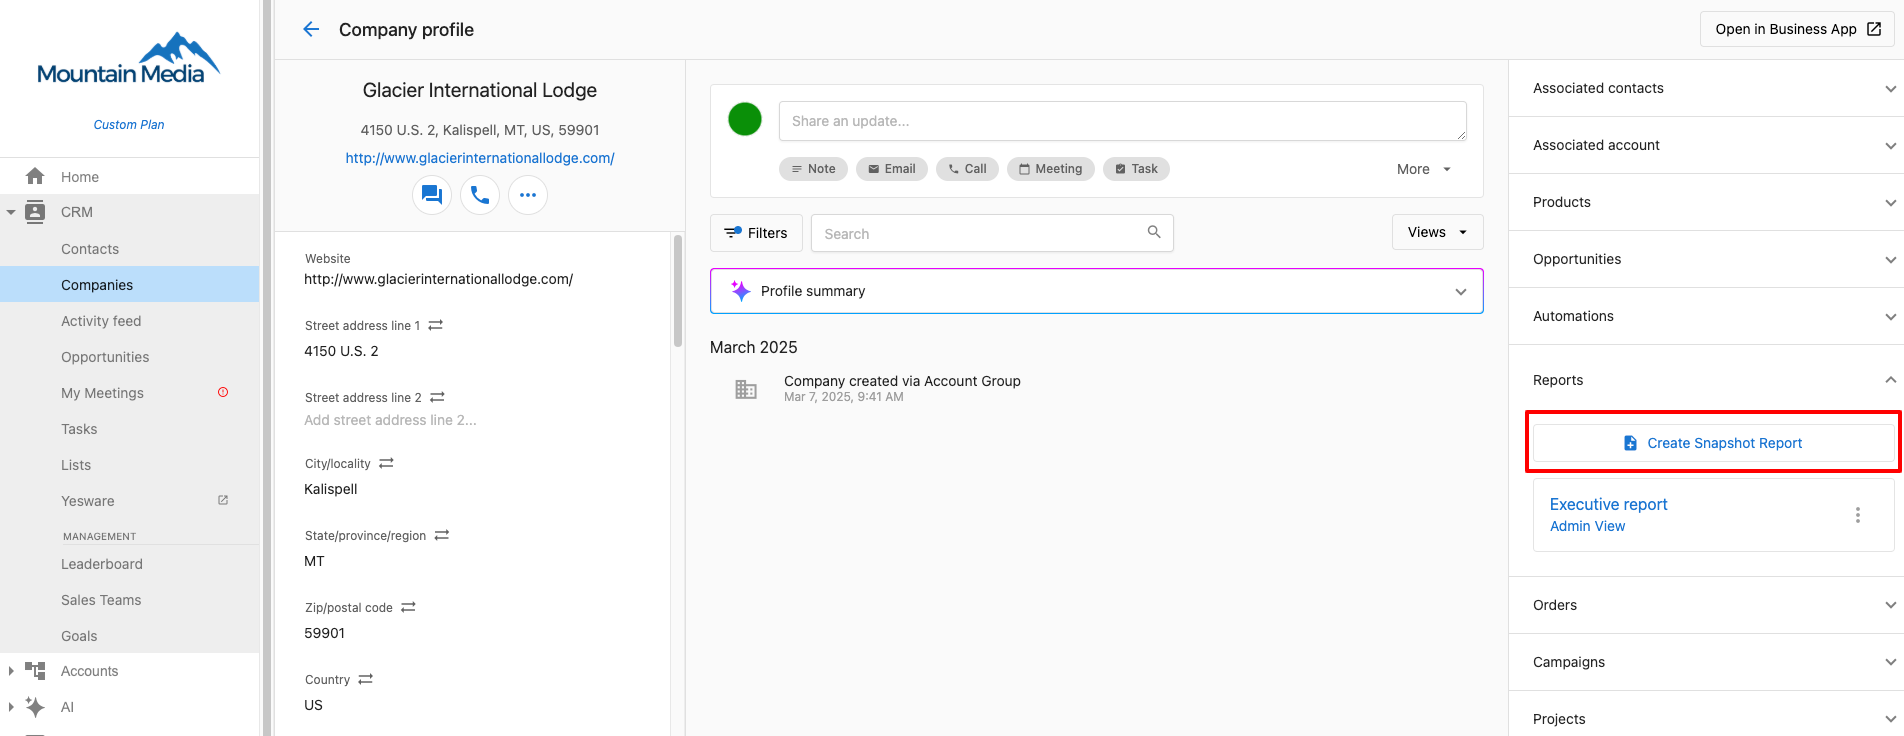
Task: Click the swap icon next to State/province/region
Action: tap(442, 535)
